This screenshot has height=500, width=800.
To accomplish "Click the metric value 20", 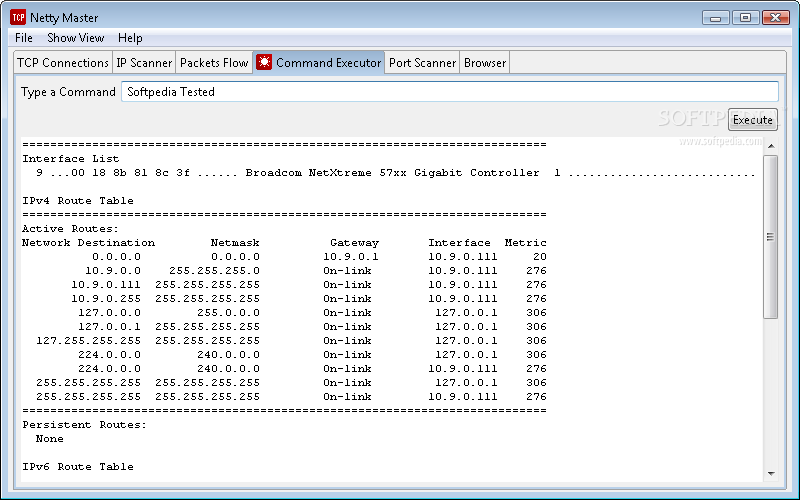I will [x=540, y=257].
